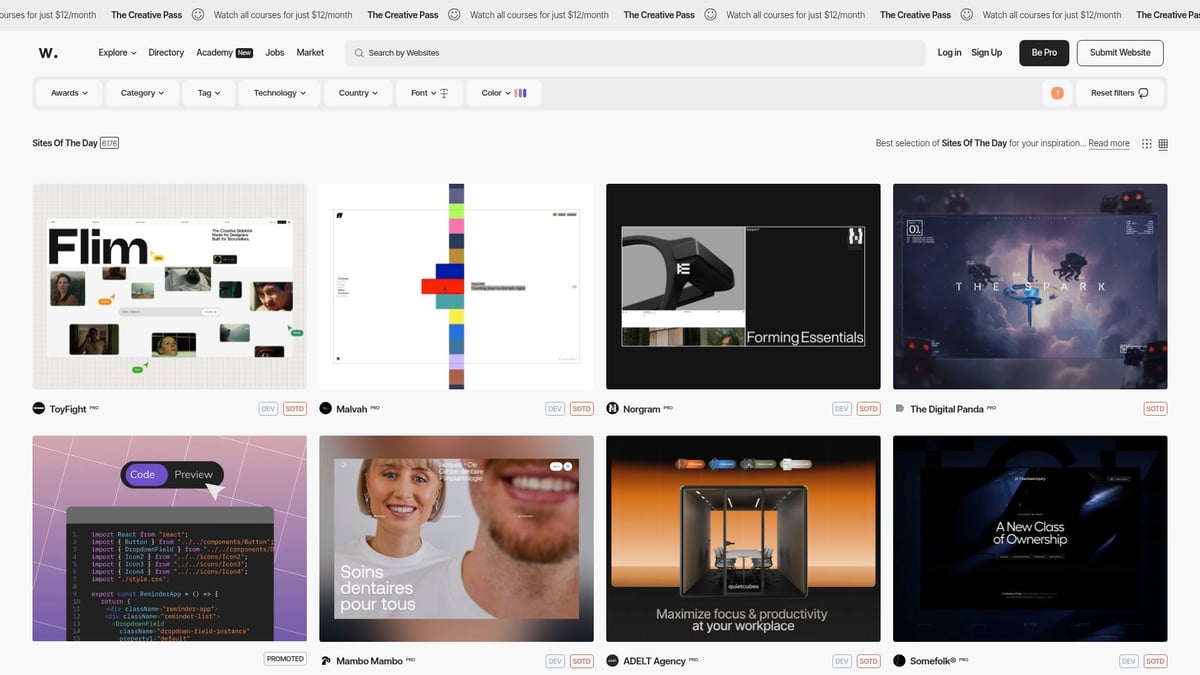
Task: Open the Mambo Mambo site thumbnail
Action: tap(456, 537)
